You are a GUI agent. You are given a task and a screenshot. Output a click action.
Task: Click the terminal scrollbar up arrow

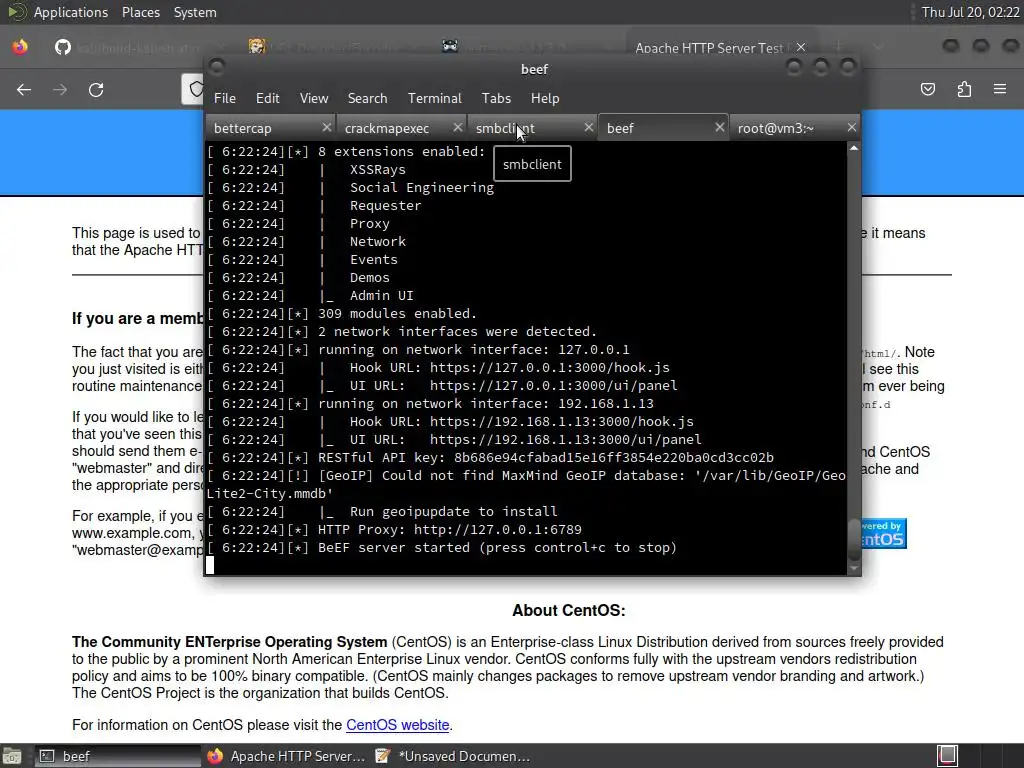point(854,148)
